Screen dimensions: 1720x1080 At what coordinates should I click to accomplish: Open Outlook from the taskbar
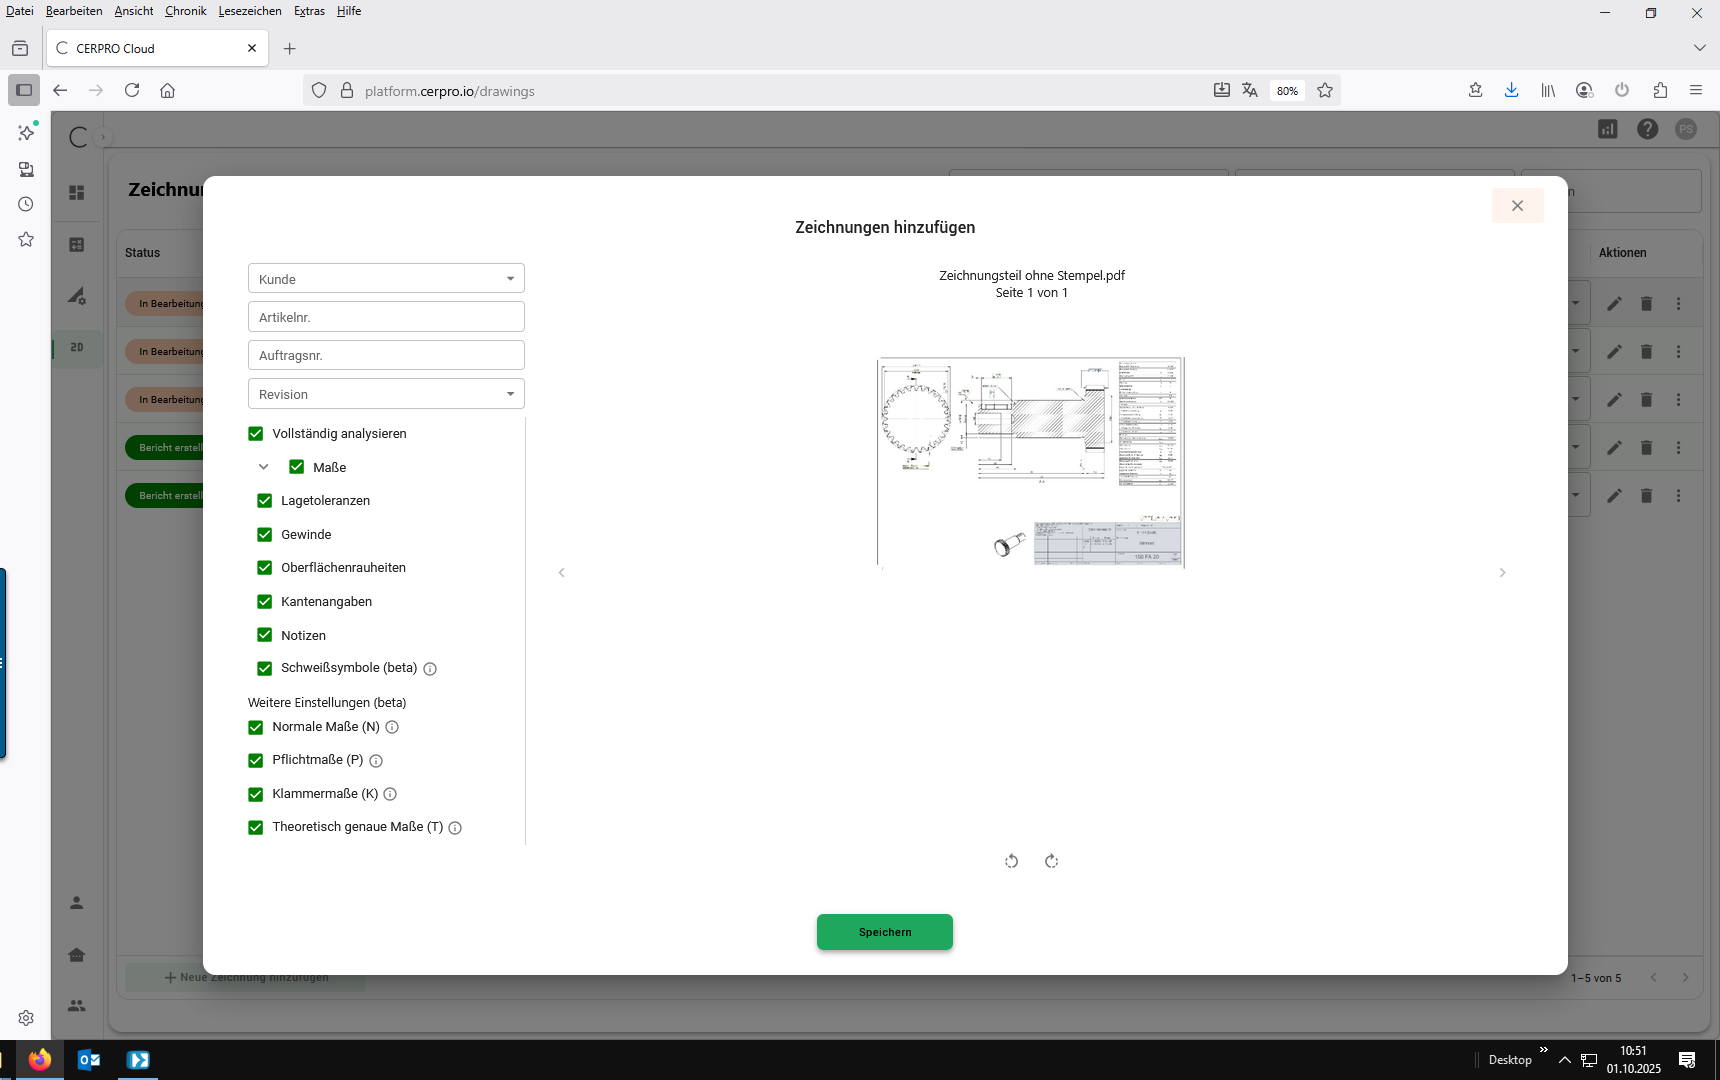pyautogui.click(x=89, y=1060)
